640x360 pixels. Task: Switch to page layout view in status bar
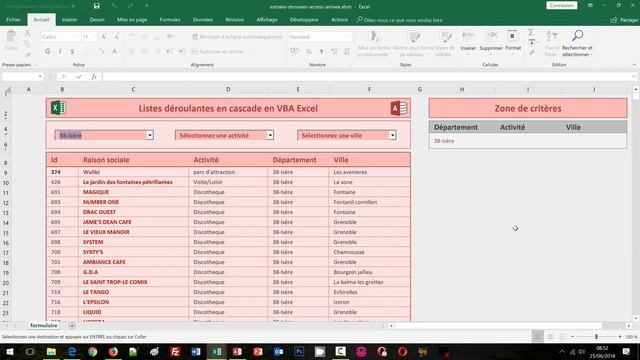point(550,337)
